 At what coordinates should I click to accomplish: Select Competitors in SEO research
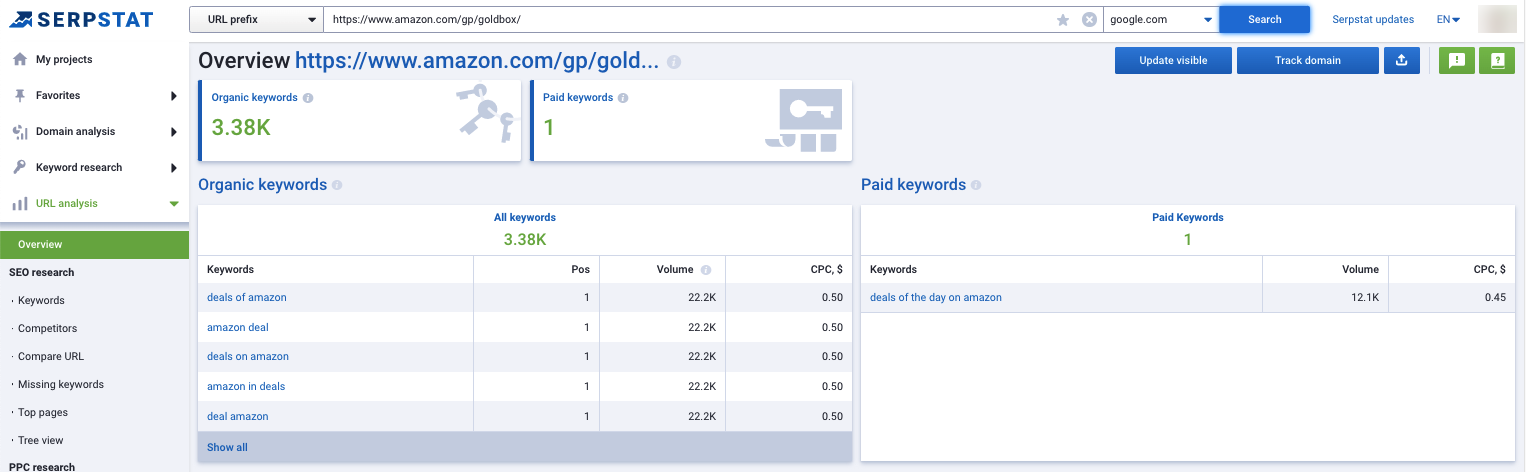(47, 328)
